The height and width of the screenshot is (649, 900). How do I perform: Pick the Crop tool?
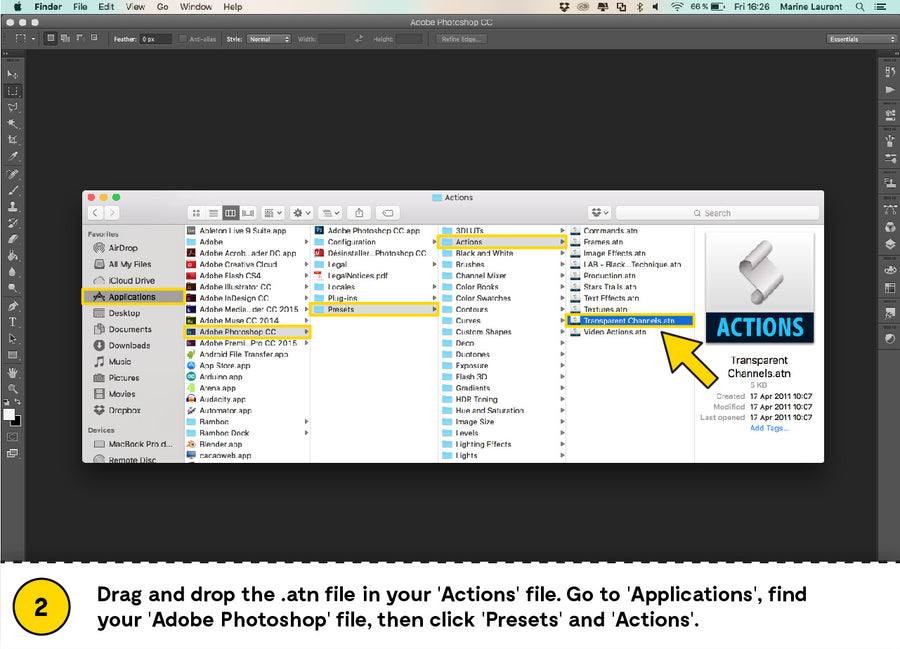pyautogui.click(x=13, y=140)
